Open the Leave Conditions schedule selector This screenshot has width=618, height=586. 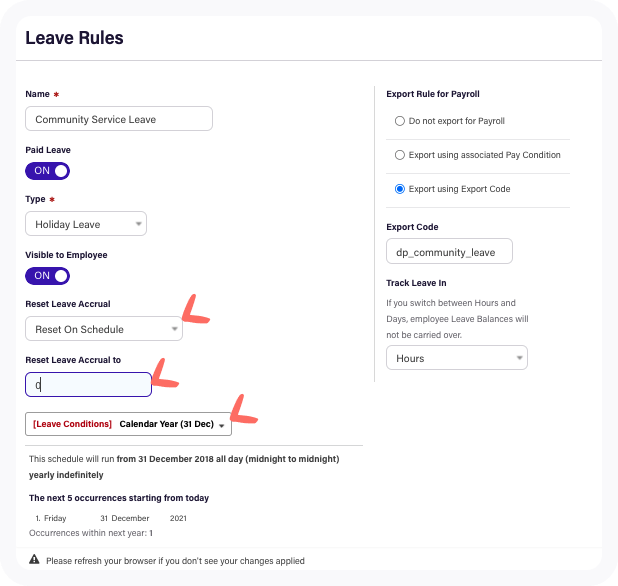128,424
